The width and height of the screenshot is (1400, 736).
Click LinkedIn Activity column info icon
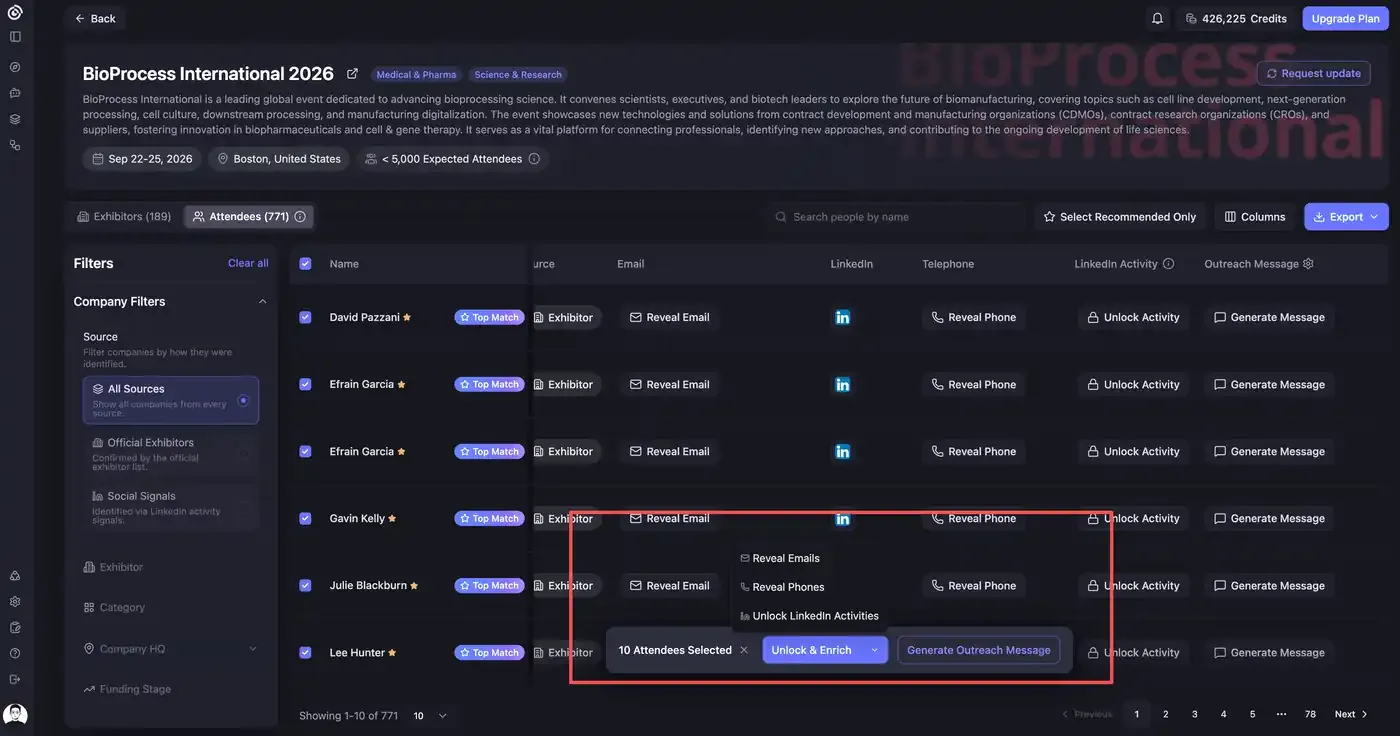1169,264
